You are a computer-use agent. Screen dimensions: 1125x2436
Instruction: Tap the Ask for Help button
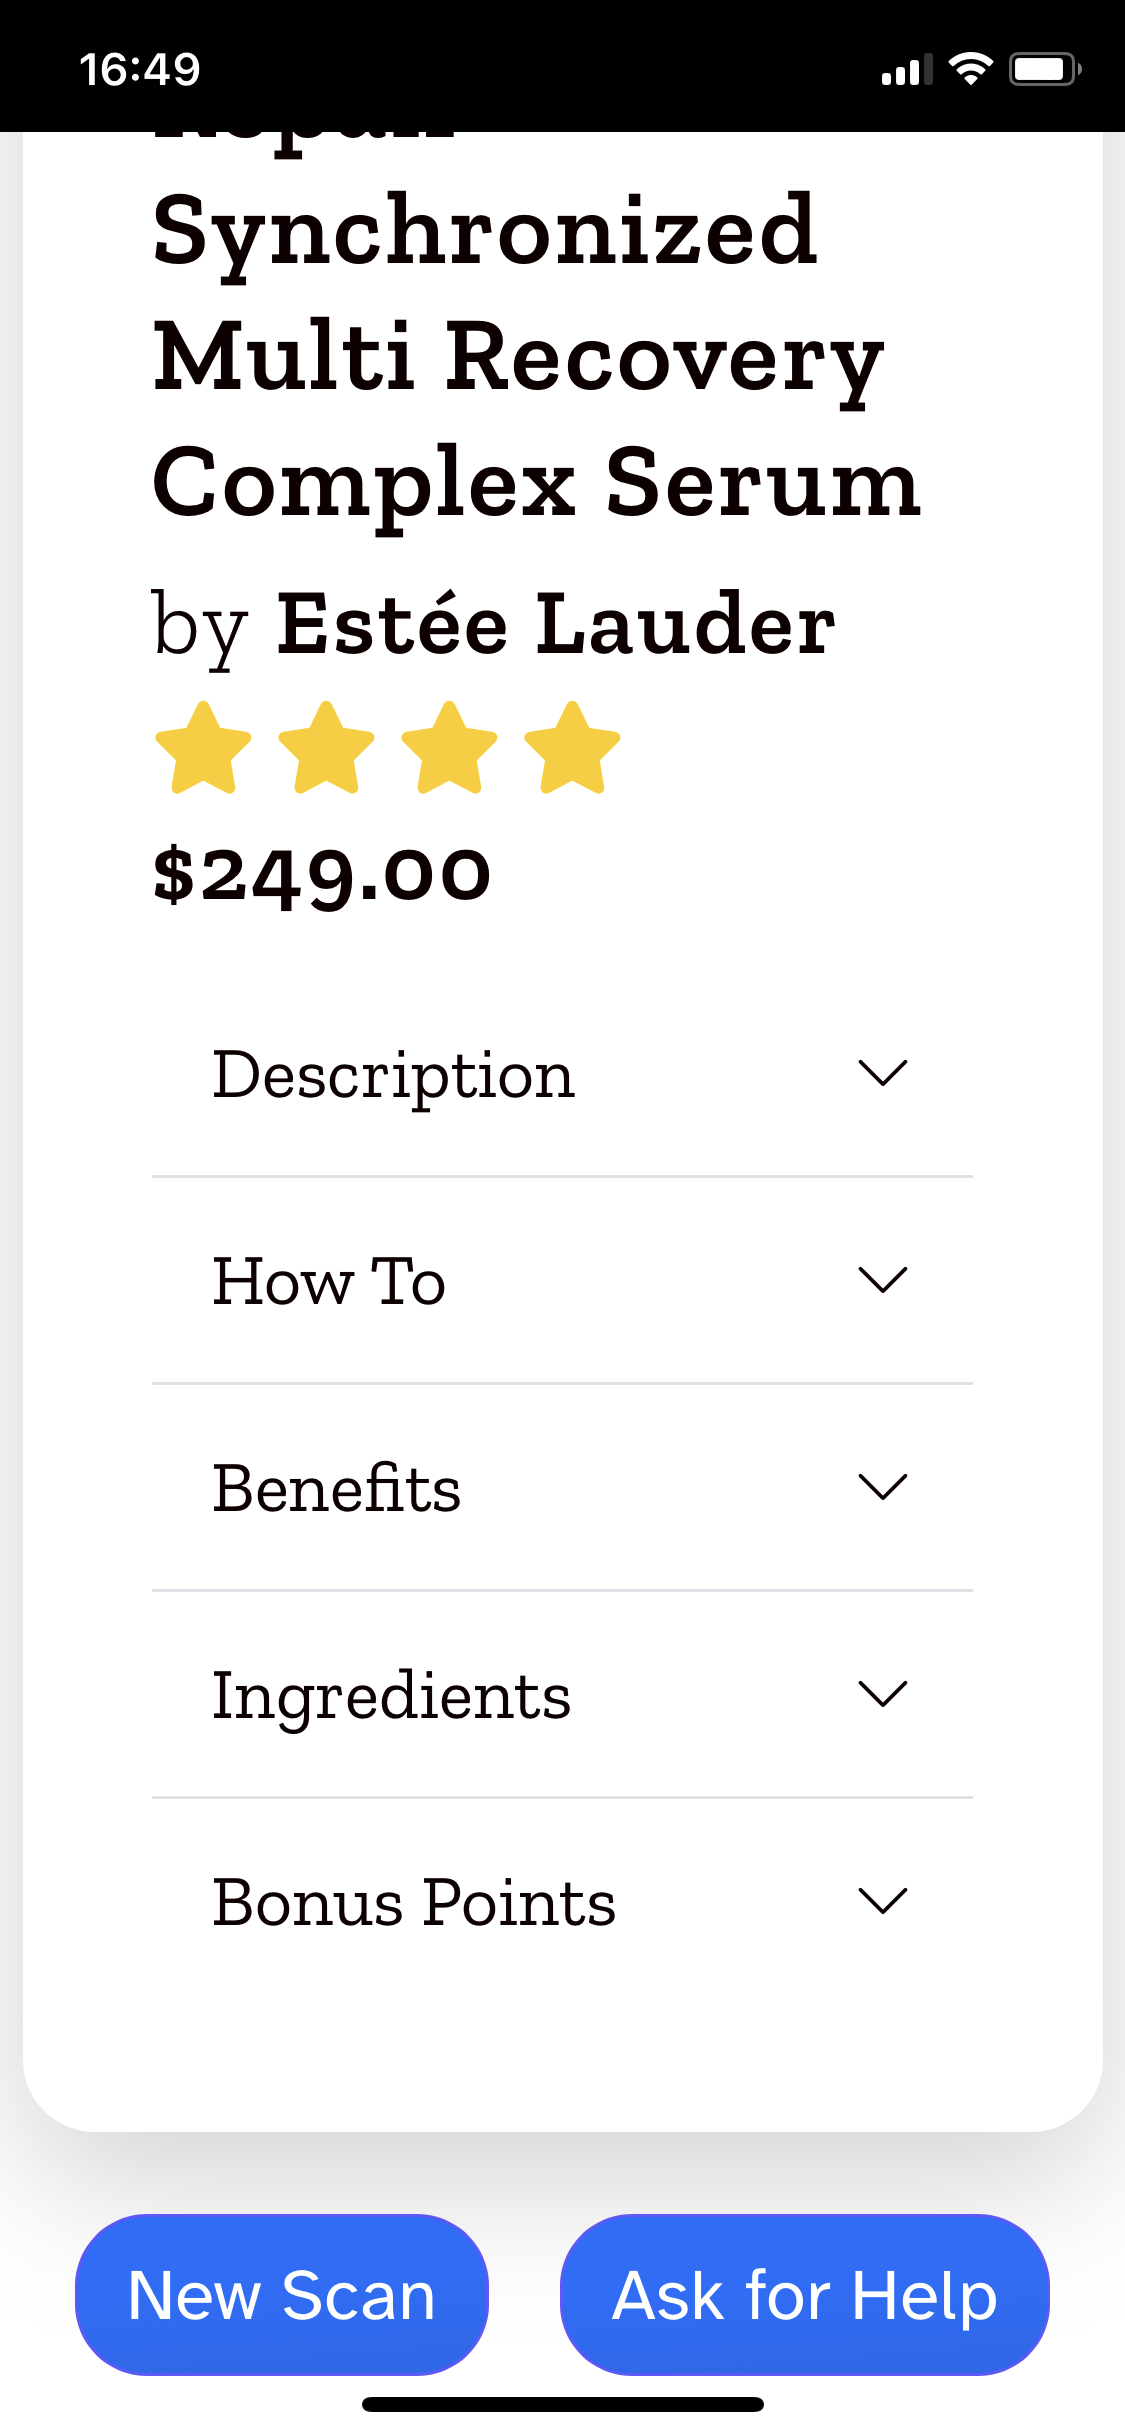tap(804, 2295)
